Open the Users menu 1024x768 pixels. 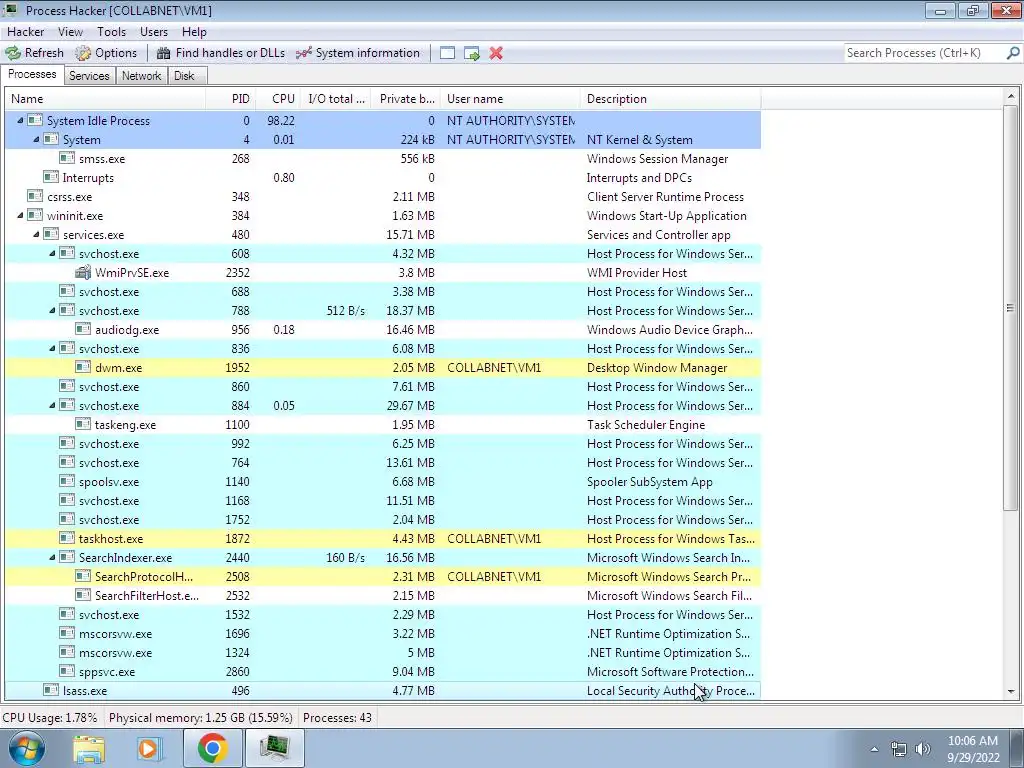click(x=153, y=31)
